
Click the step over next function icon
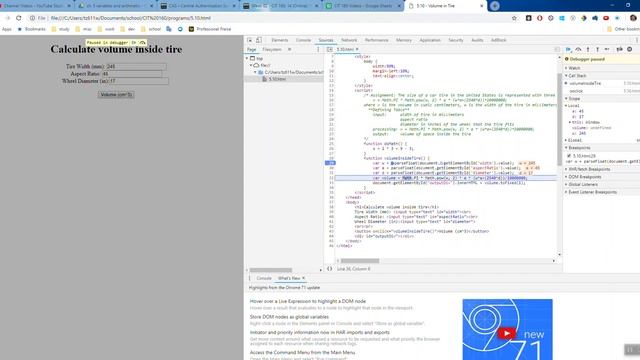click(578, 49)
